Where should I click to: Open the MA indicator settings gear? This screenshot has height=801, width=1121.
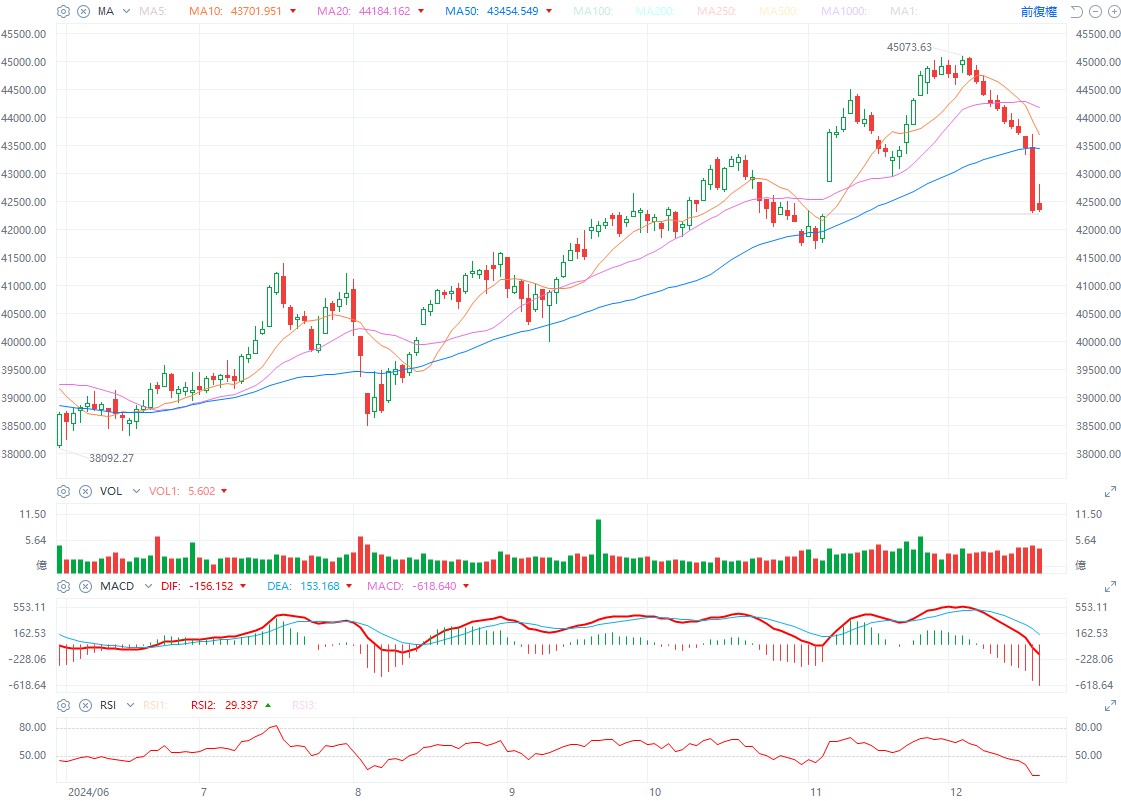(63, 11)
